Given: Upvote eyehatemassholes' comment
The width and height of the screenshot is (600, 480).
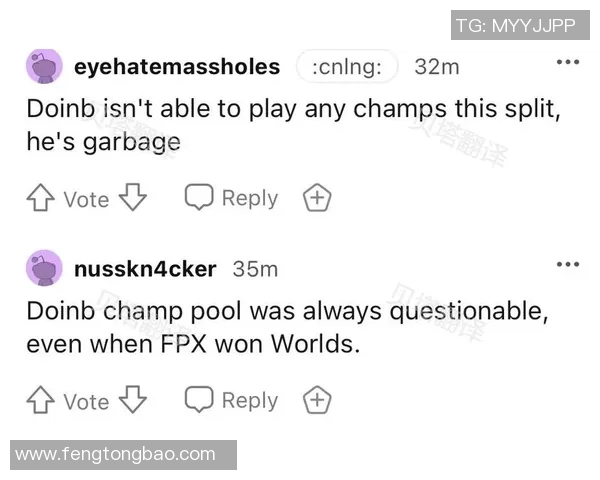Looking at the screenshot, I should 42,199.
